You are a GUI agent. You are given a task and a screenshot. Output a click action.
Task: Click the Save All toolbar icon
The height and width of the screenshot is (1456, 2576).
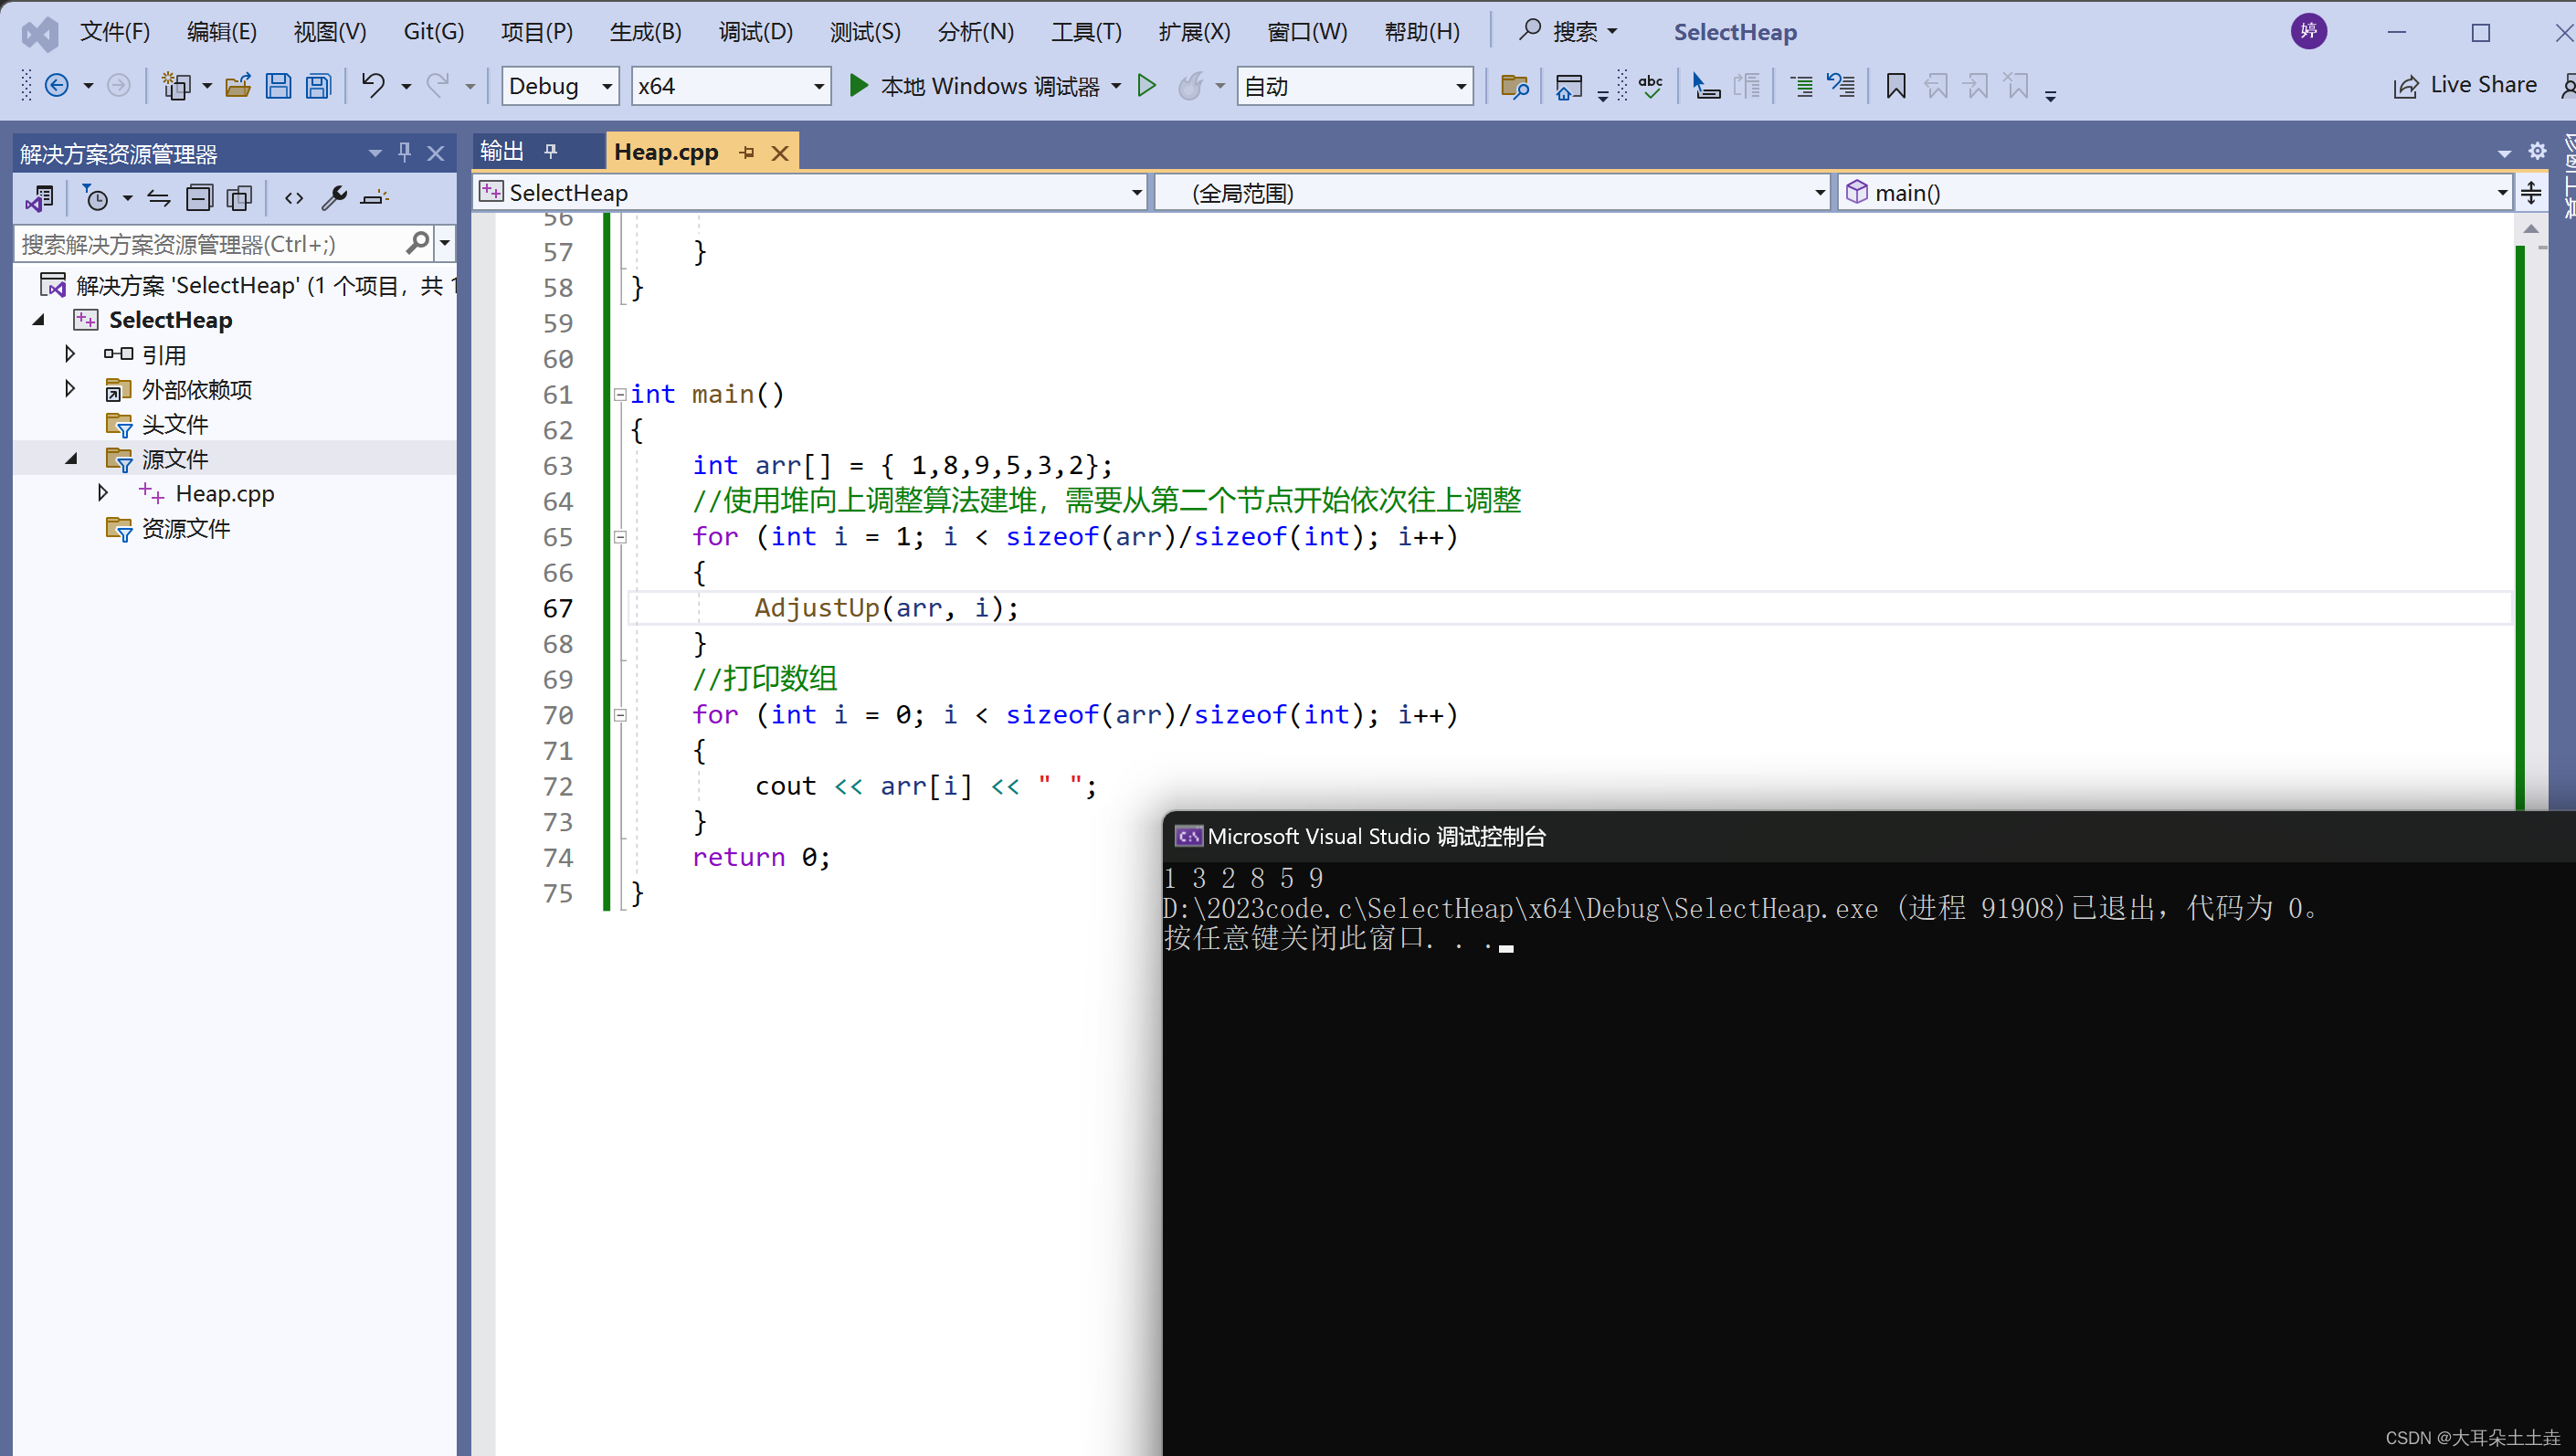click(x=318, y=86)
